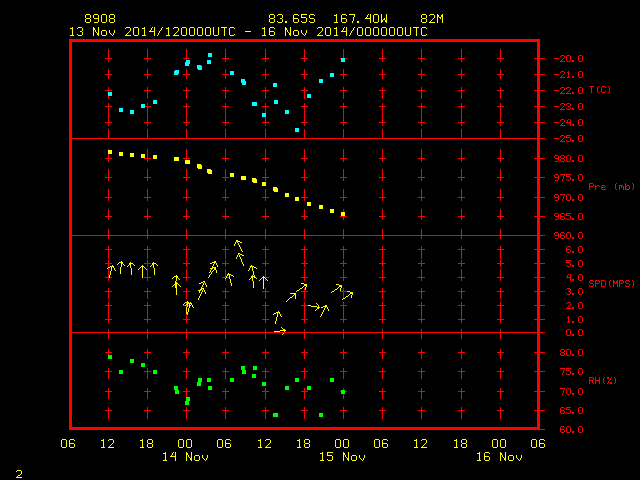Click the 167.40W longitude text
Viewport: 640px width, 480px height.
(x=360, y=19)
